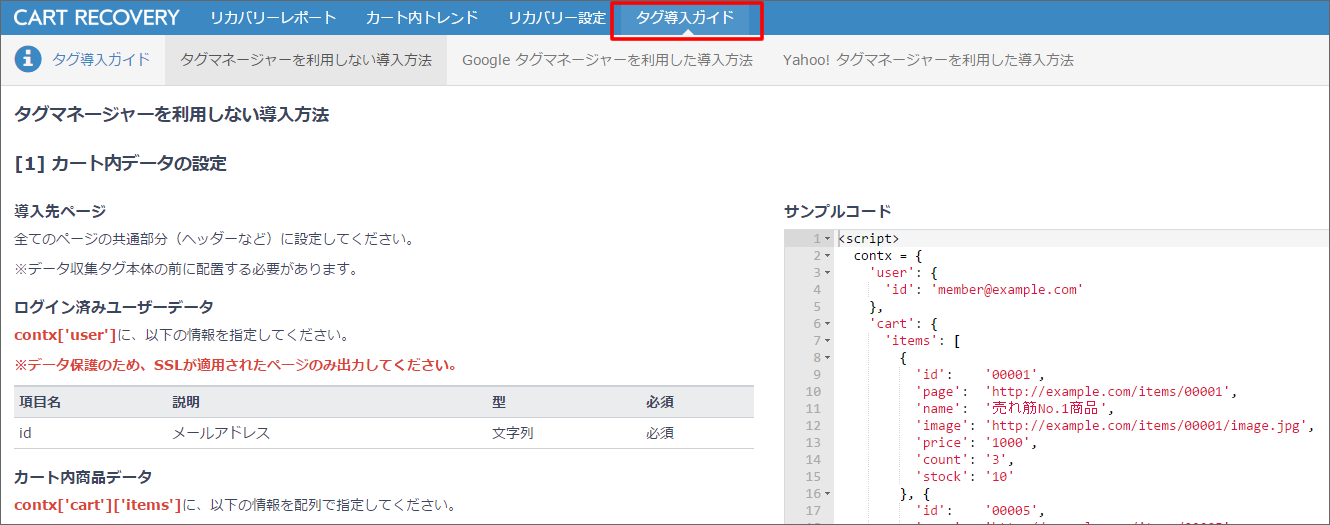This screenshot has width=1330, height=525.
Task: Collapse the code fold arrow on line 2
Action: tap(828, 256)
